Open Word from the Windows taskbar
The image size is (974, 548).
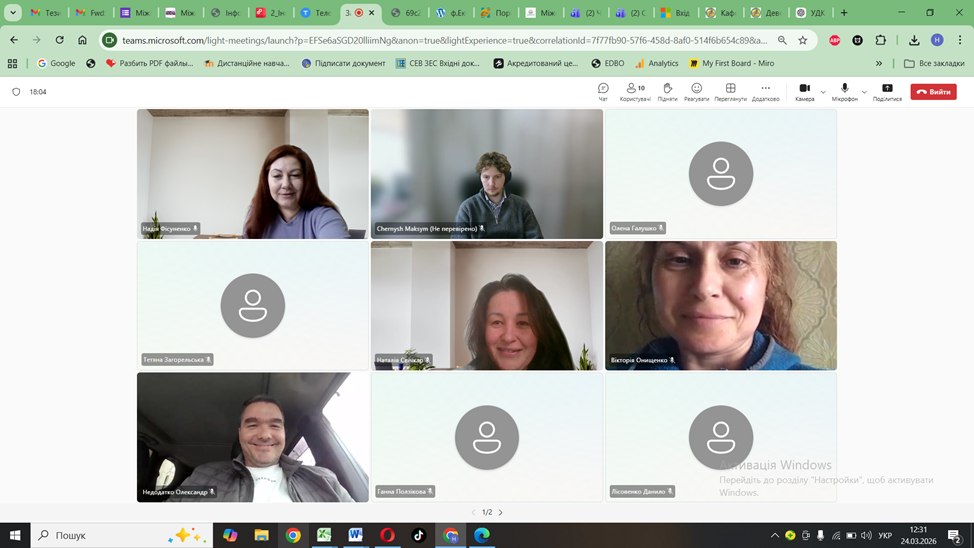[355, 535]
